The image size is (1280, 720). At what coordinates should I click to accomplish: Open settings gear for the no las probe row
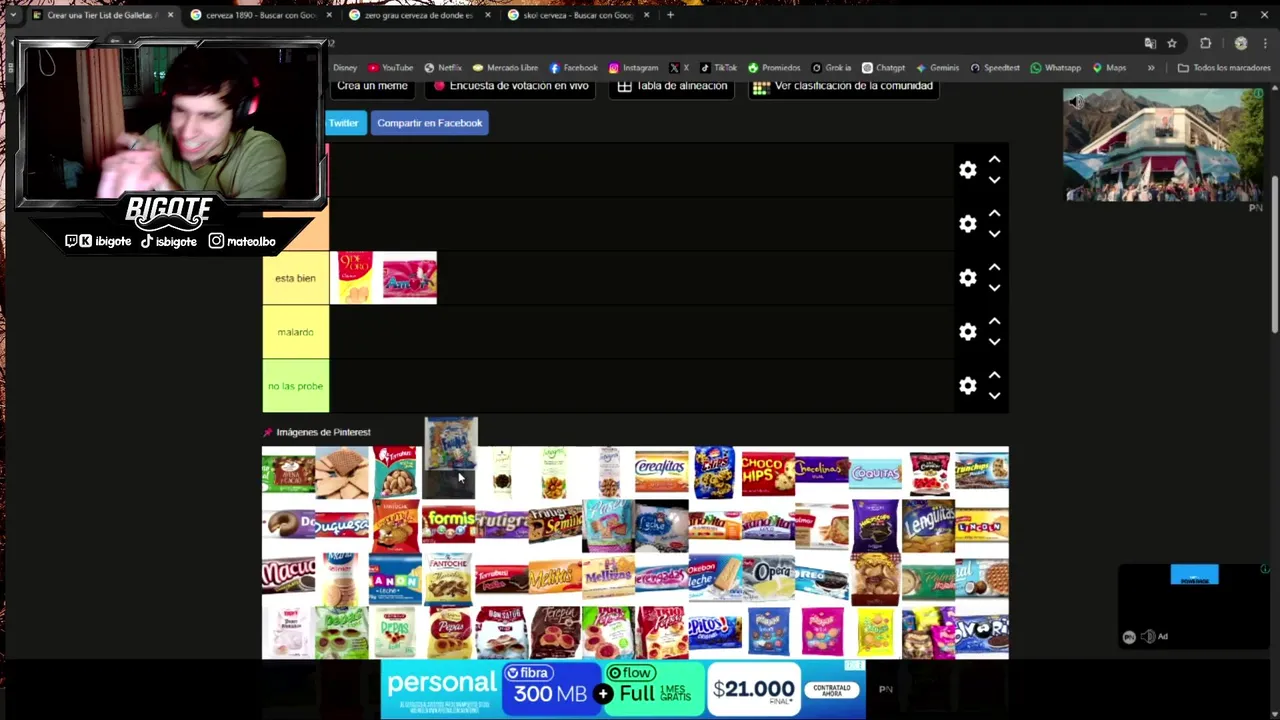pyautogui.click(x=967, y=386)
